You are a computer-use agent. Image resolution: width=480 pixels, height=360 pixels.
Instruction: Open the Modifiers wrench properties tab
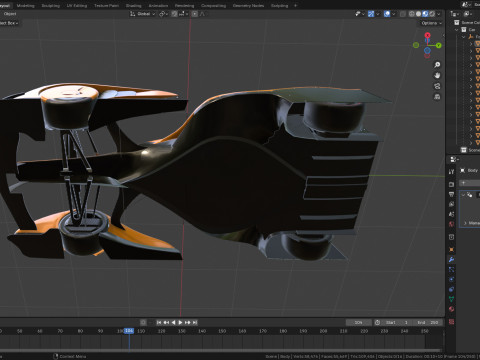coord(451,259)
